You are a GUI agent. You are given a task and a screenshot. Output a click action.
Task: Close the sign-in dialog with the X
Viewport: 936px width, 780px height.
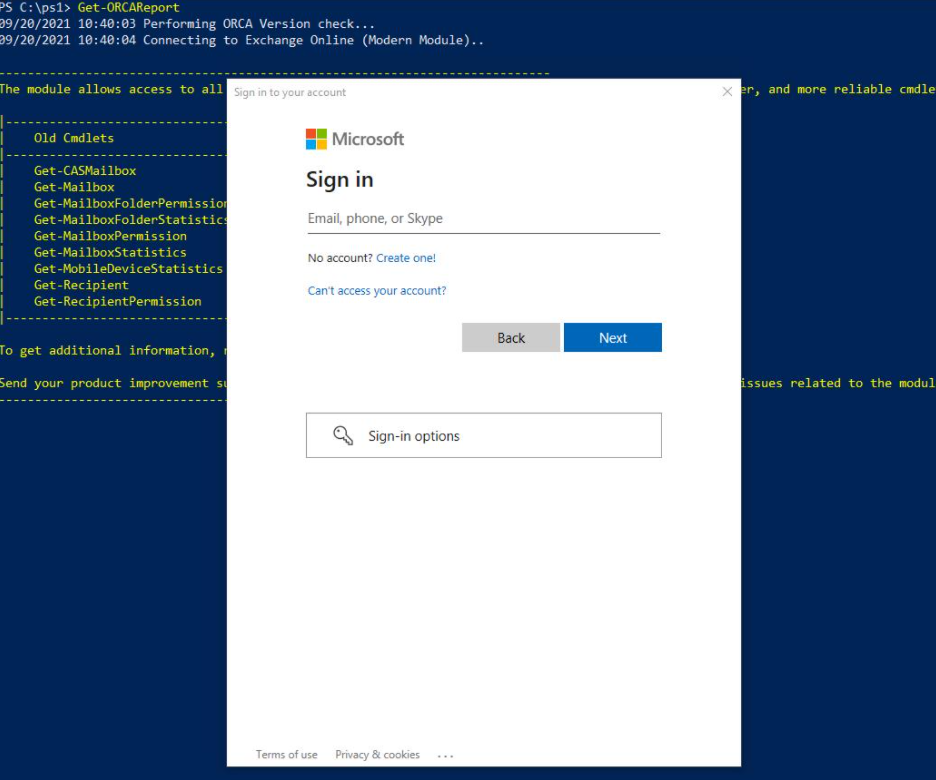tap(727, 92)
